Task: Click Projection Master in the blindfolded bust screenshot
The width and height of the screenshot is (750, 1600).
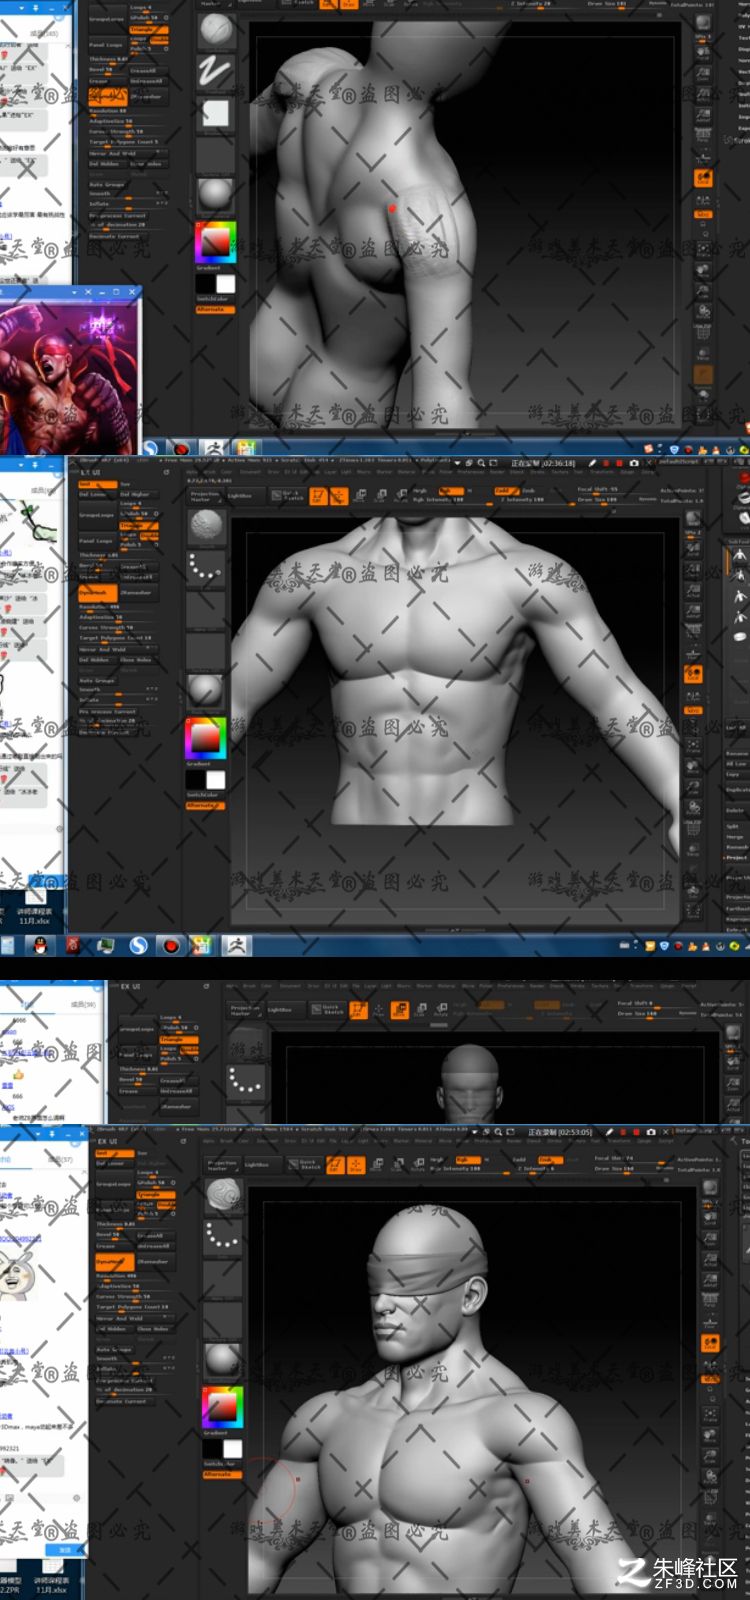Action: coord(220,1163)
